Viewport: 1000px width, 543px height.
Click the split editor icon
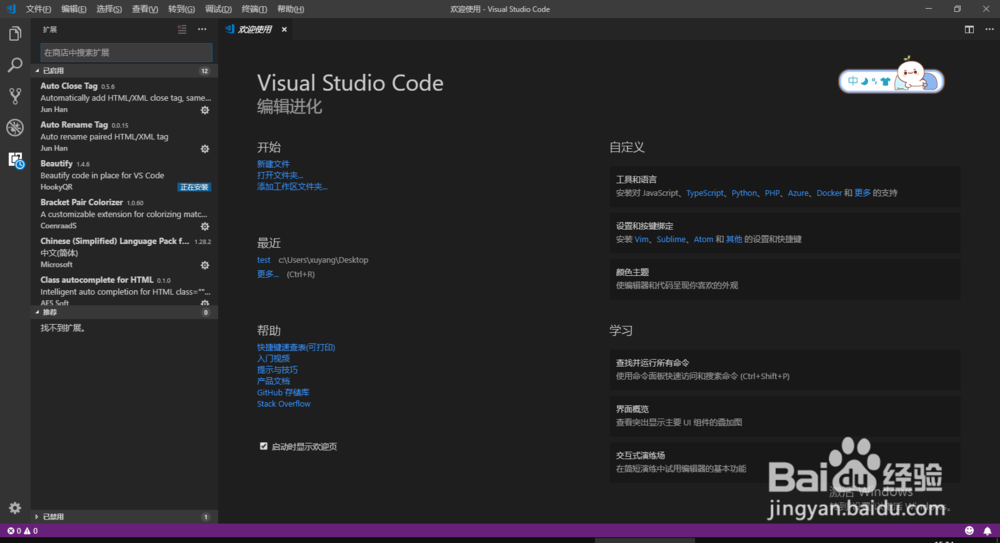point(969,29)
